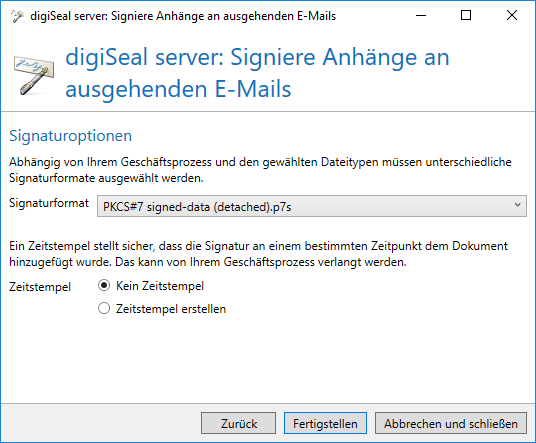Click the large blue digiSeal server header title
The width and height of the screenshot is (536, 443).
257,72
